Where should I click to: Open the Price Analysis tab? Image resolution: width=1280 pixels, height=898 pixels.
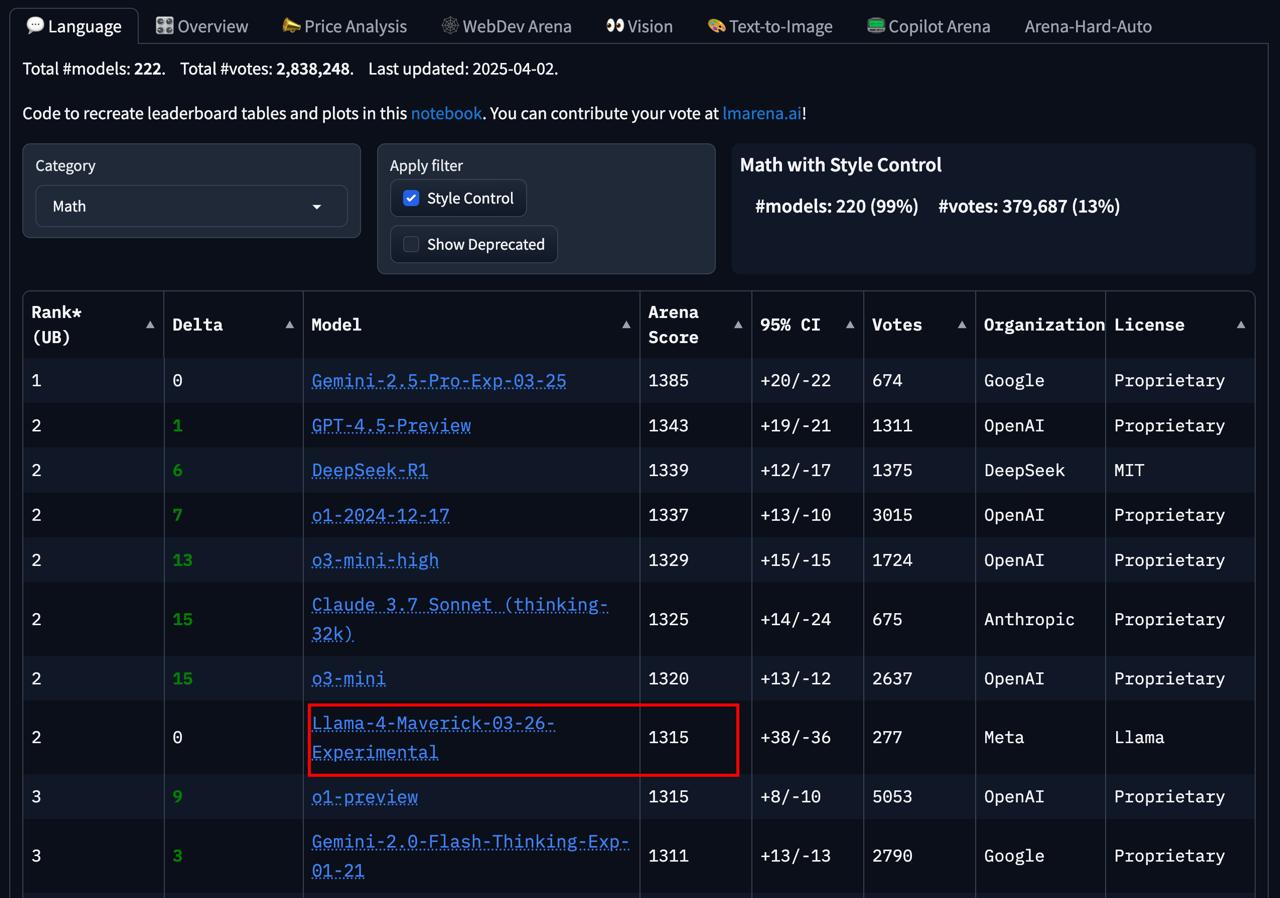click(344, 26)
